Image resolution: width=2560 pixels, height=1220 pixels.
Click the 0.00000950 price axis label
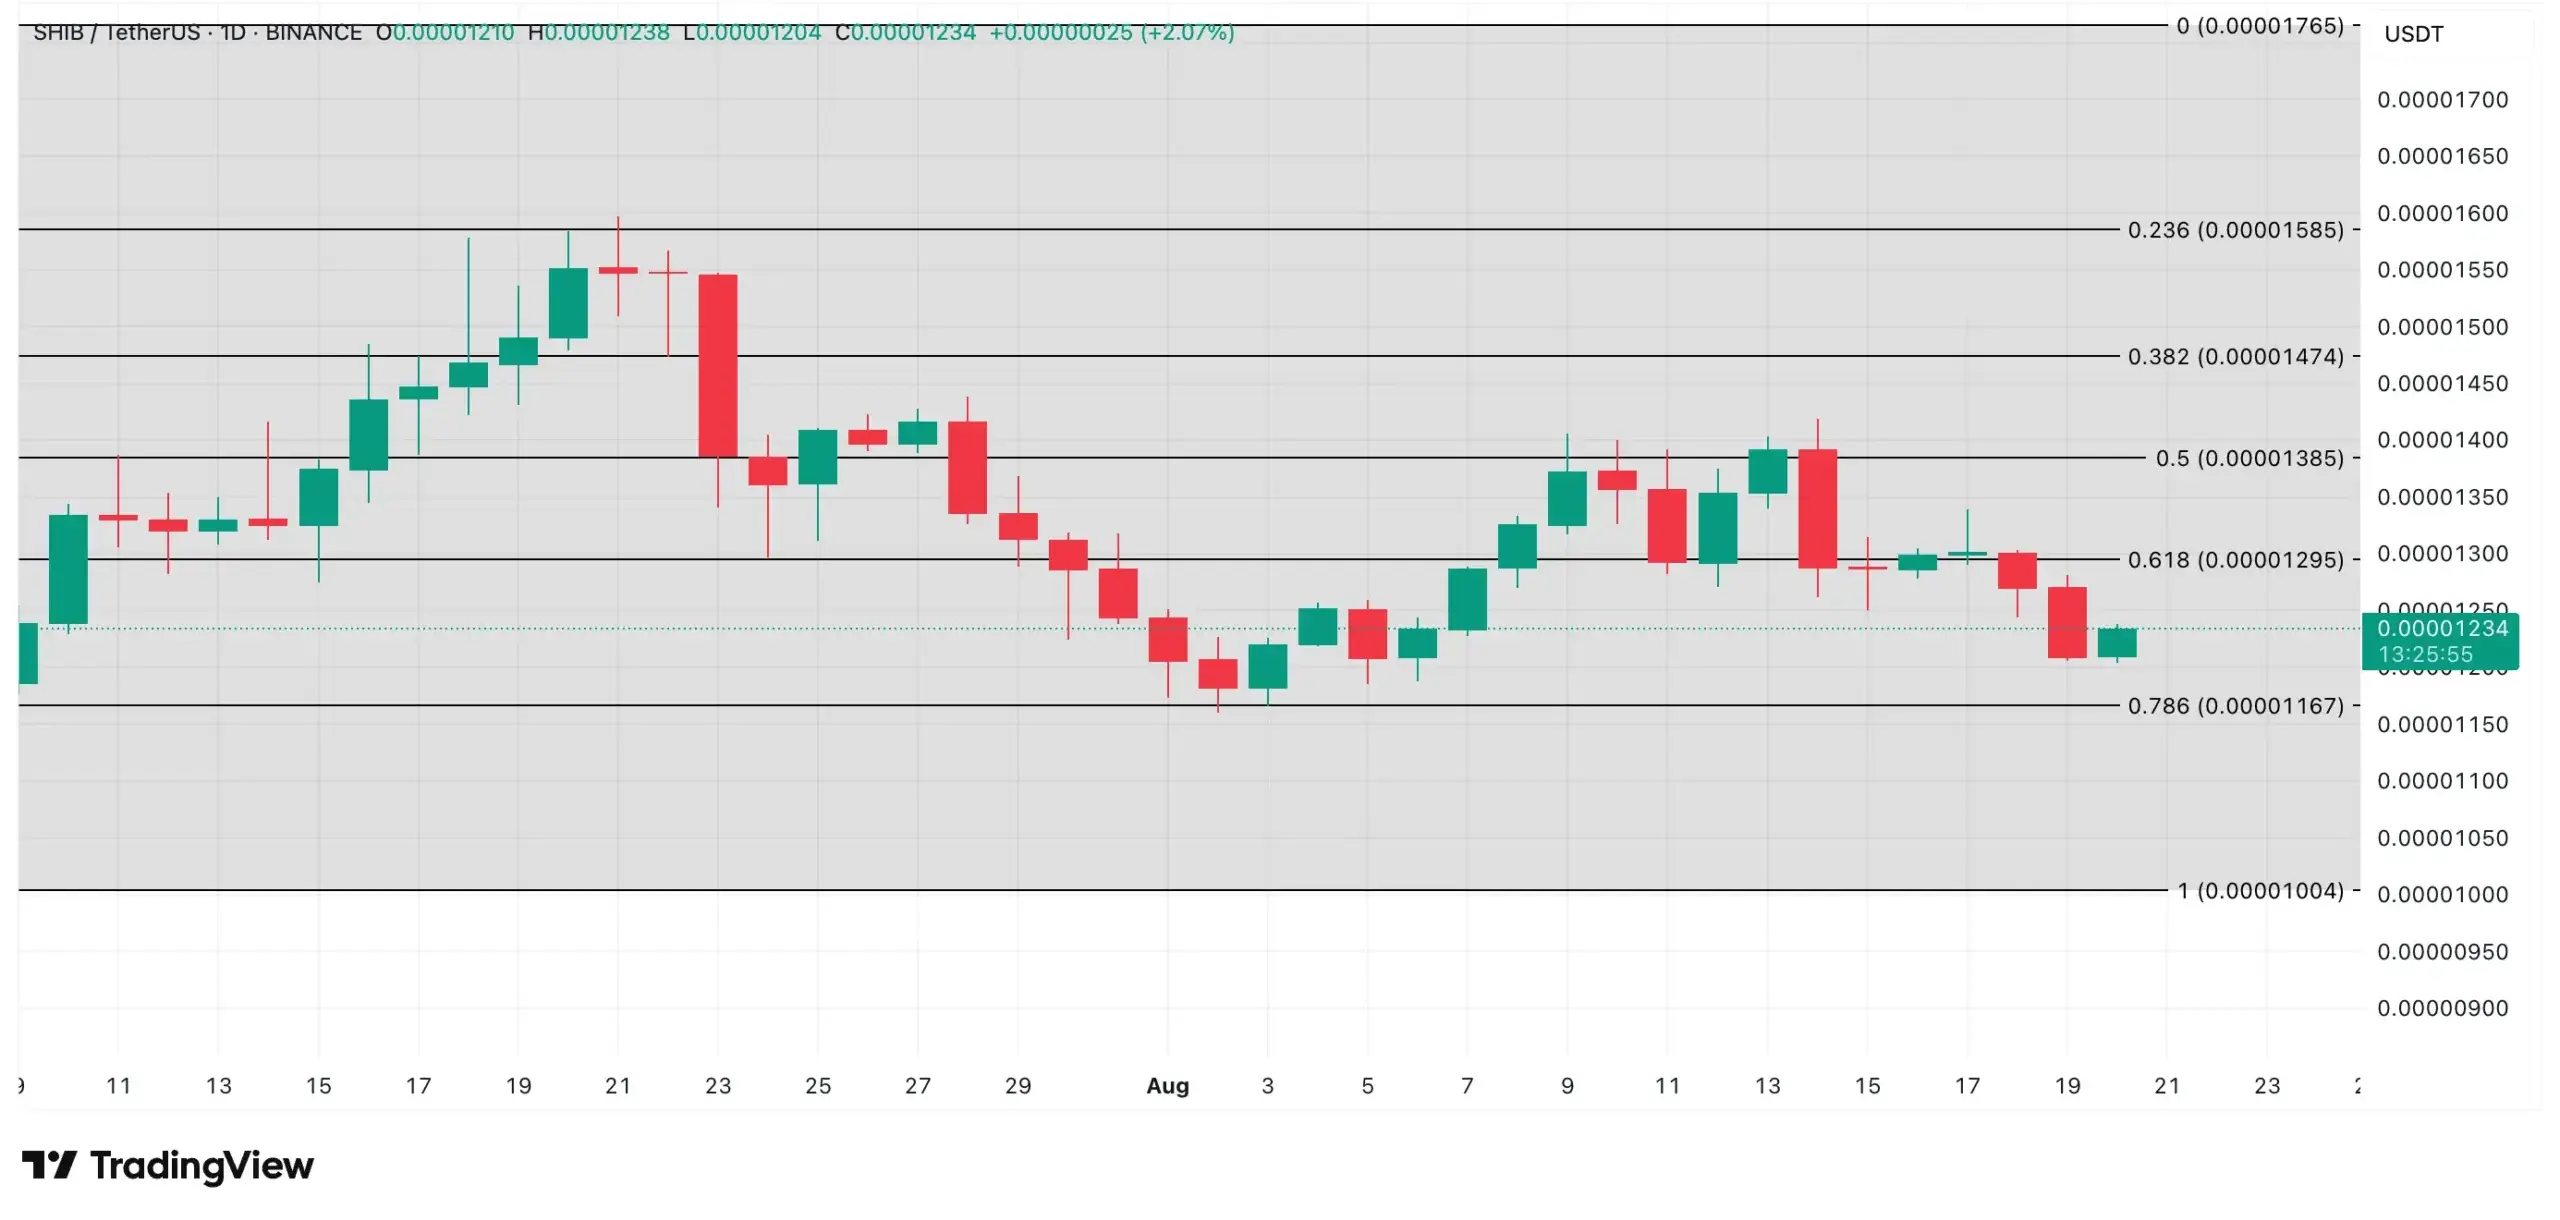(x=2442, y=951)
